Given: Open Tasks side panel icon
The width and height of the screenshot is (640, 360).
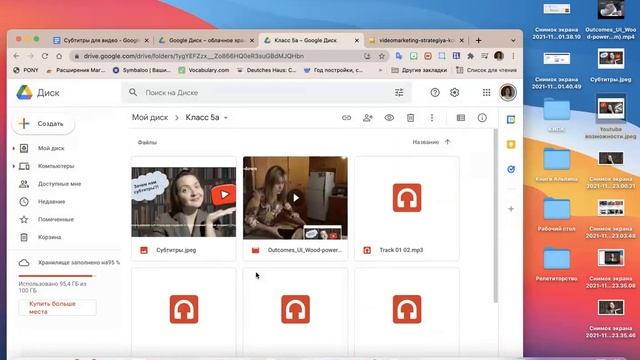Looking at the screenshot, I should (x=511, y=169).
